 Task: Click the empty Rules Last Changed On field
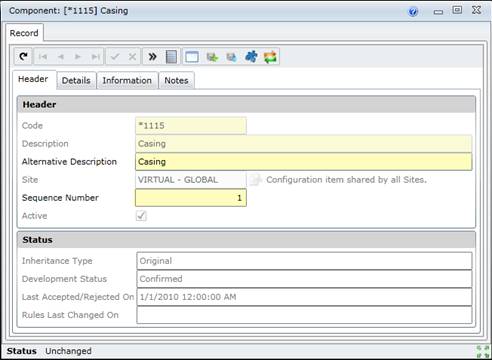[304, 315]
